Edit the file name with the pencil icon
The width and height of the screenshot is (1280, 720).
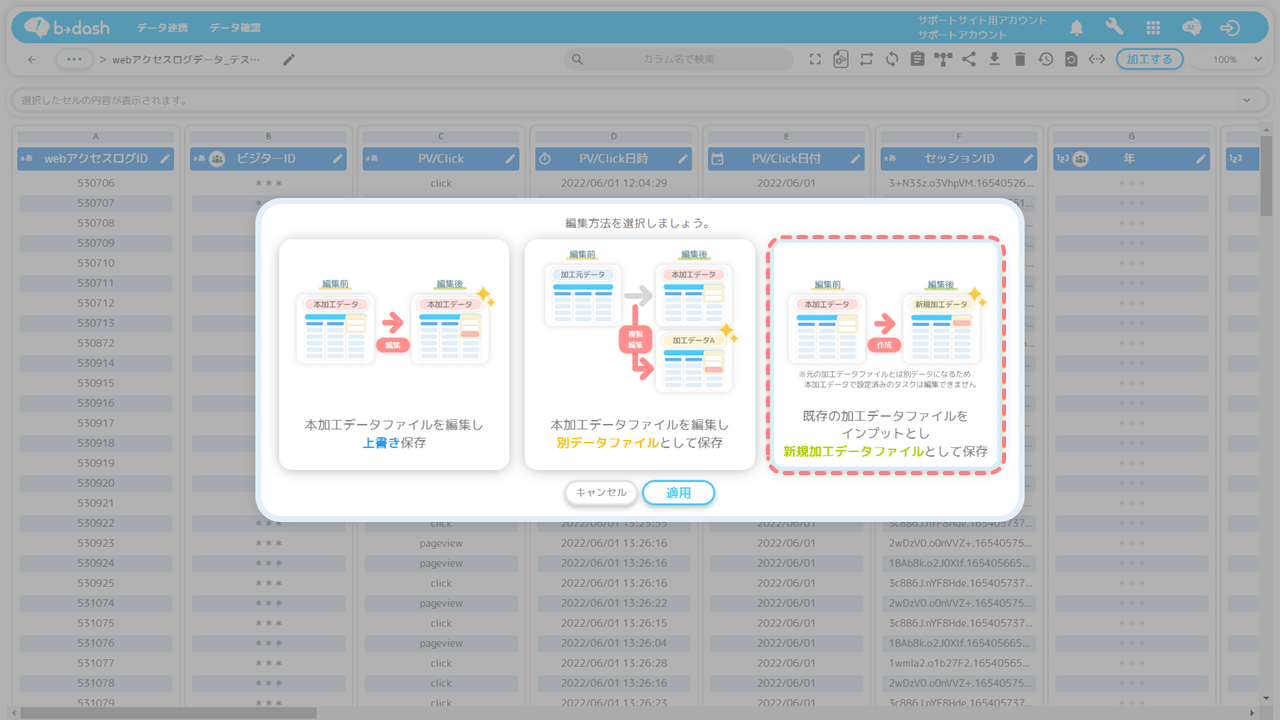[289, 60]
